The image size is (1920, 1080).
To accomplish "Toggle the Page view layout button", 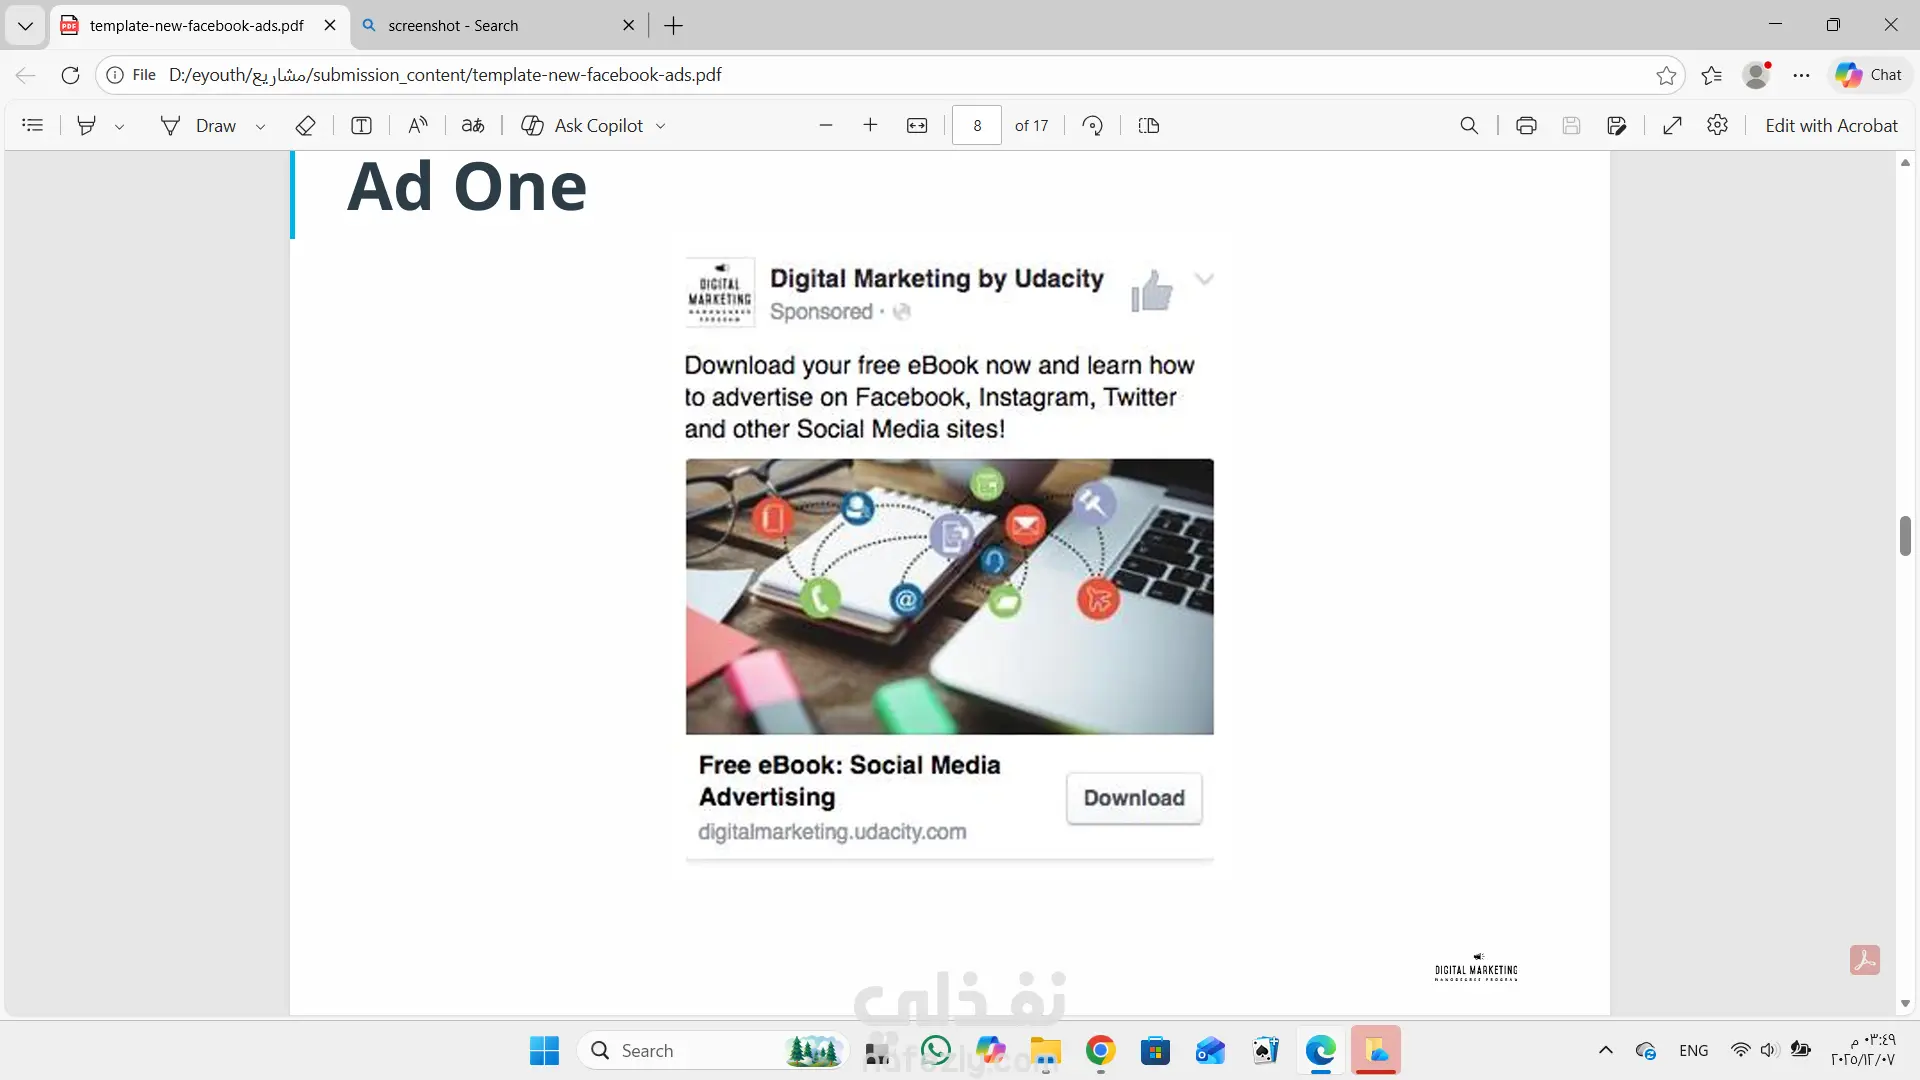I will [x=1149, y=125].
